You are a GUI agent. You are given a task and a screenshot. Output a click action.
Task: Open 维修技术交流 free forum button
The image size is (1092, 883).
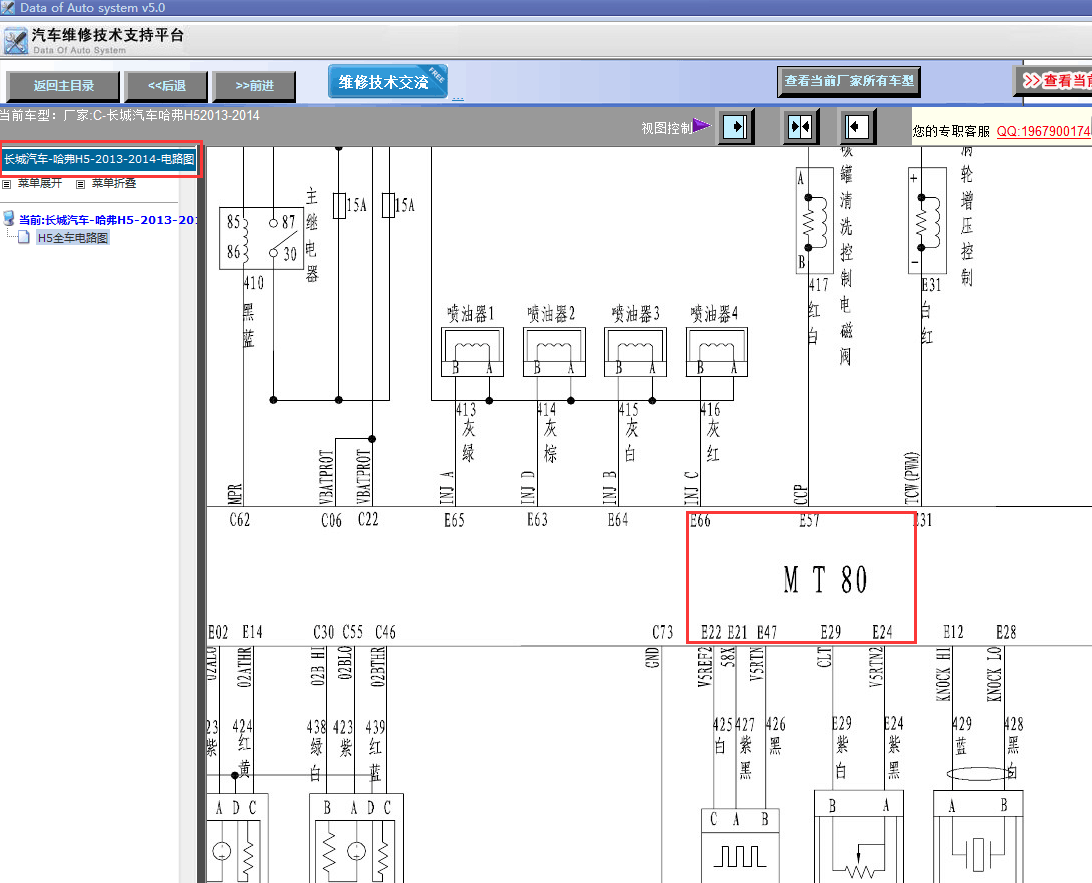[387, 81]
